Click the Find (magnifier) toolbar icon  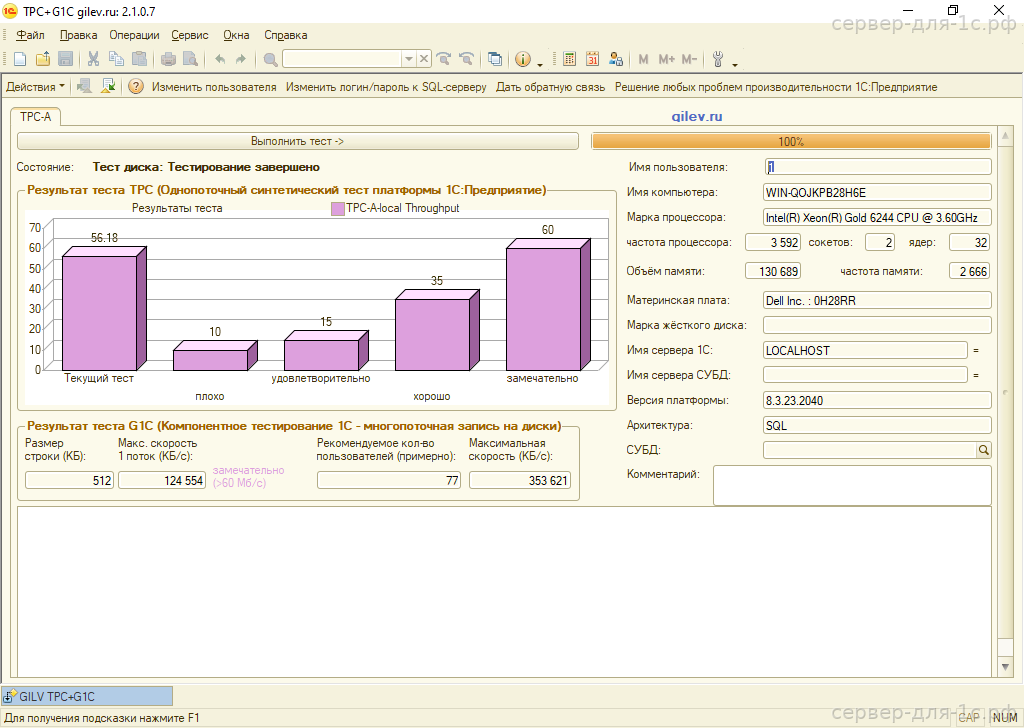tap(270, 59)
